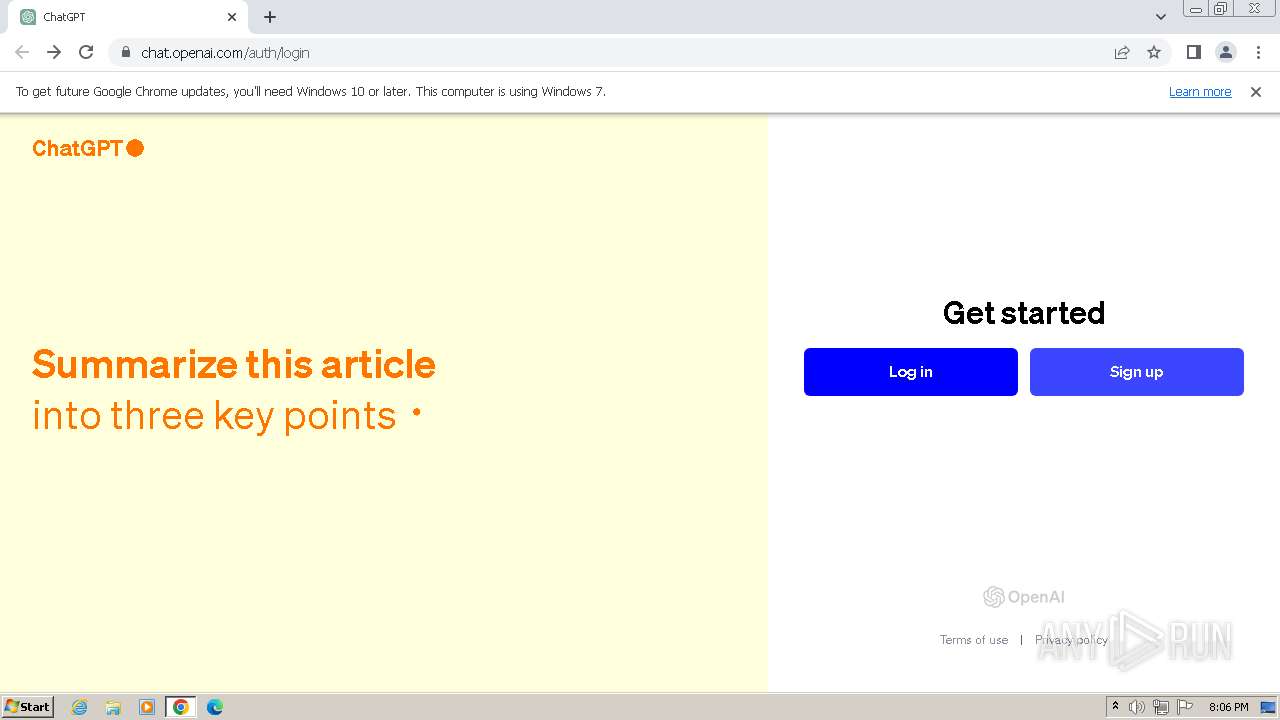Open the Windows Start menu
Image resolution: width=1280 pixels, height=720 pixels.
click(x=27, y=707)
